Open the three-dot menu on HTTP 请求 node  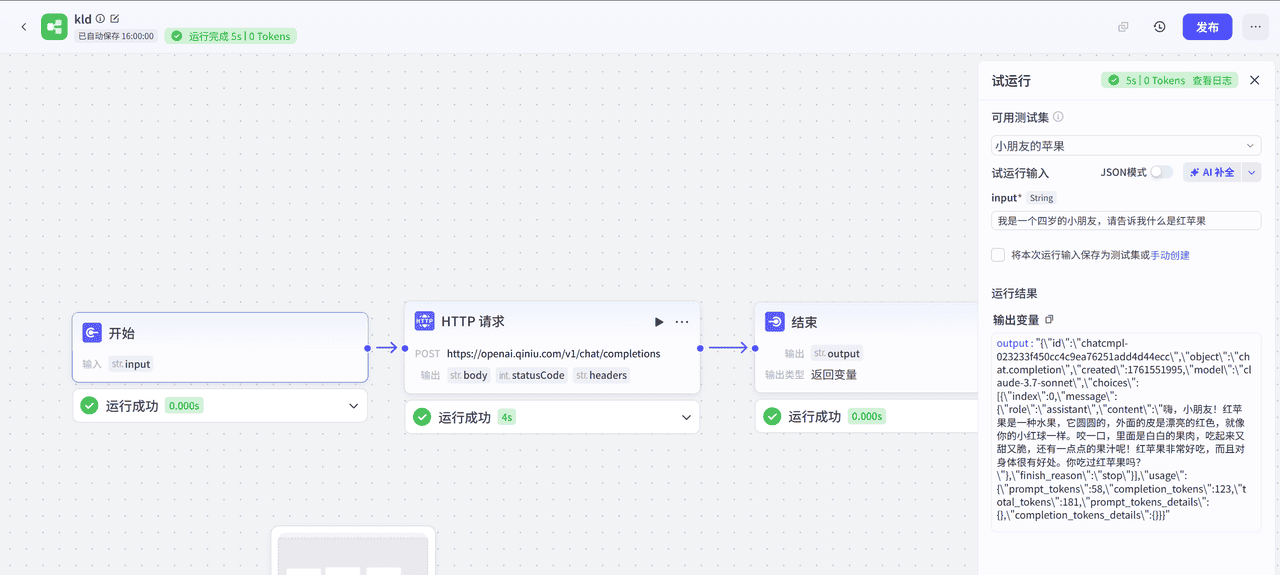coord(682,322)
